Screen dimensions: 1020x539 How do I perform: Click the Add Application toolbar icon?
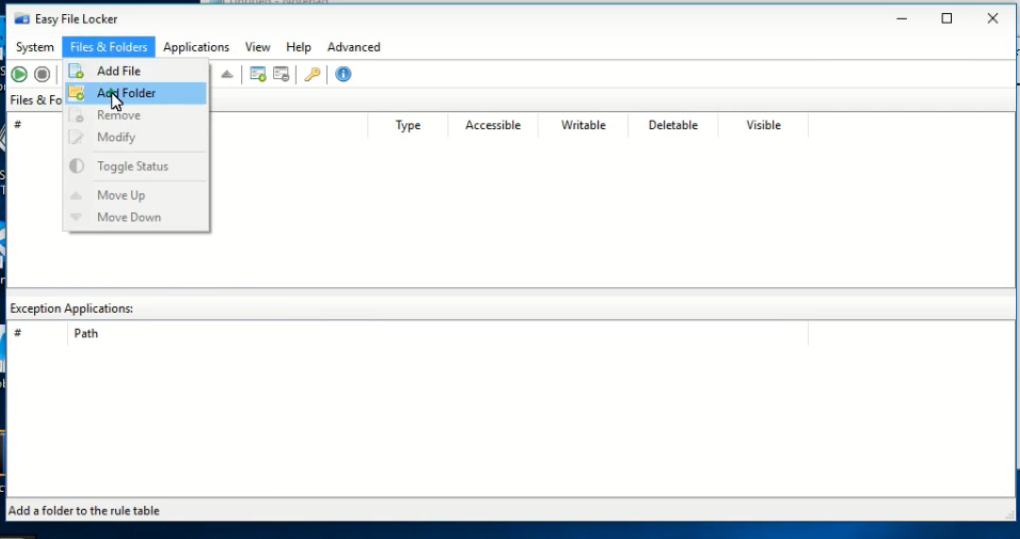click(x=258, y=74)
